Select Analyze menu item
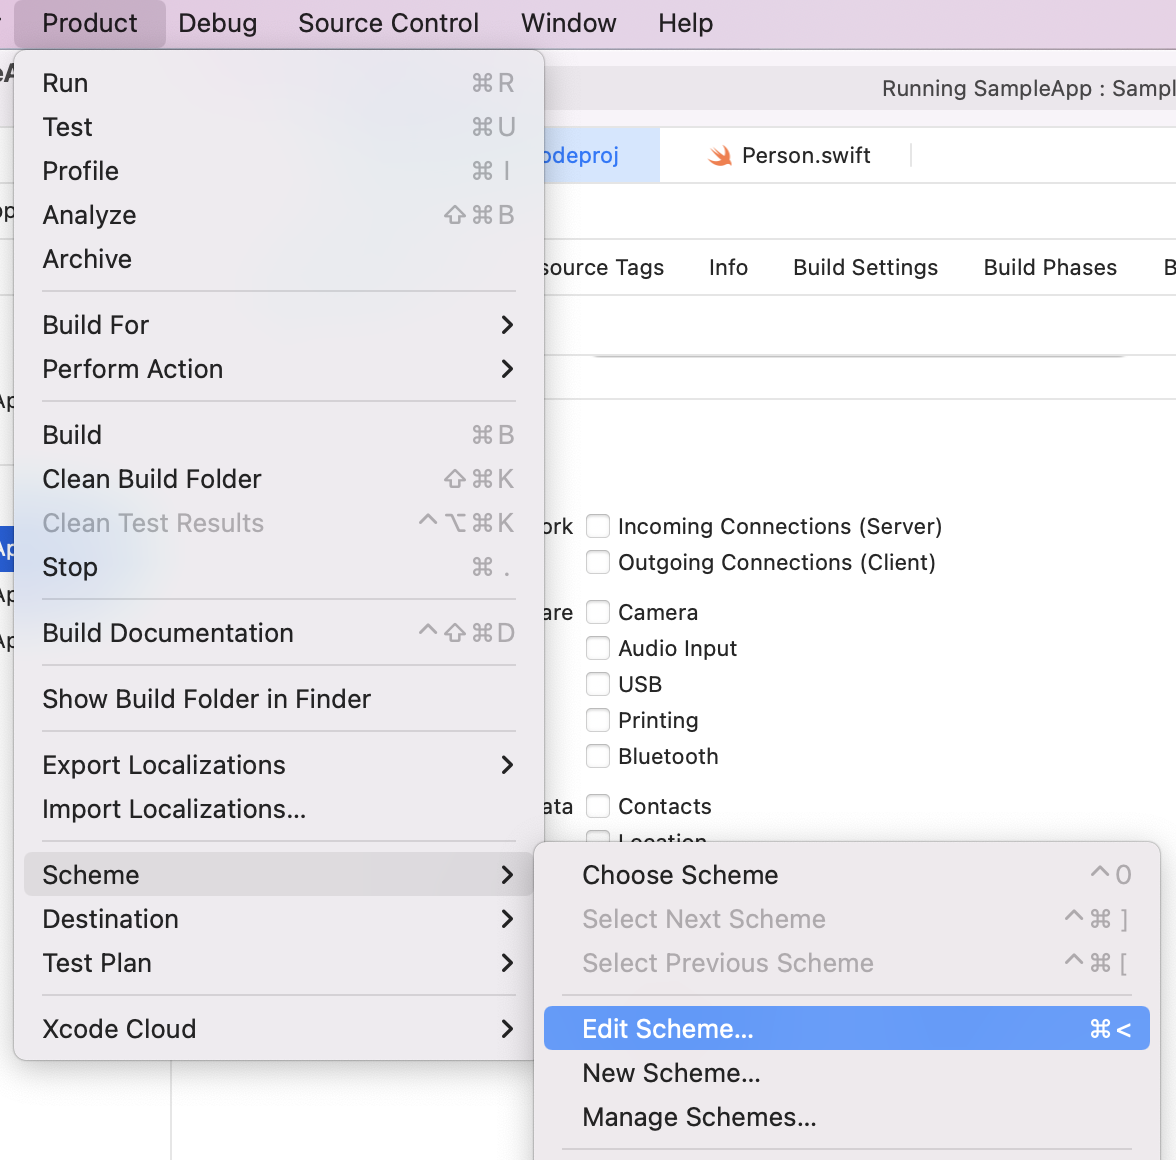This screenshot has height=1160, width=1176. coord(278,215)
